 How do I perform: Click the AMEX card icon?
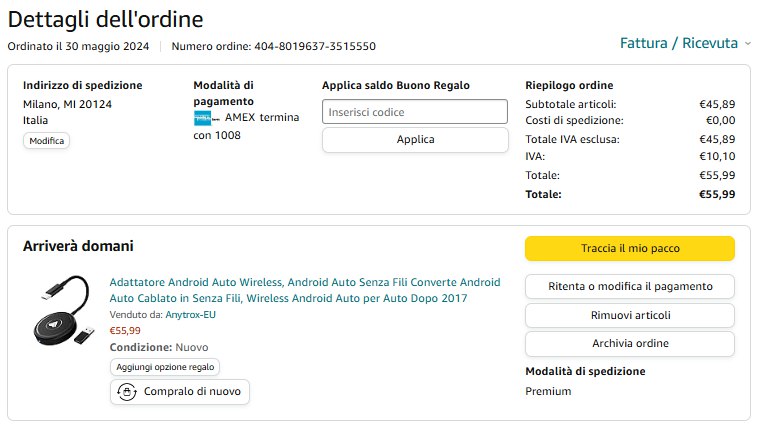203,118
